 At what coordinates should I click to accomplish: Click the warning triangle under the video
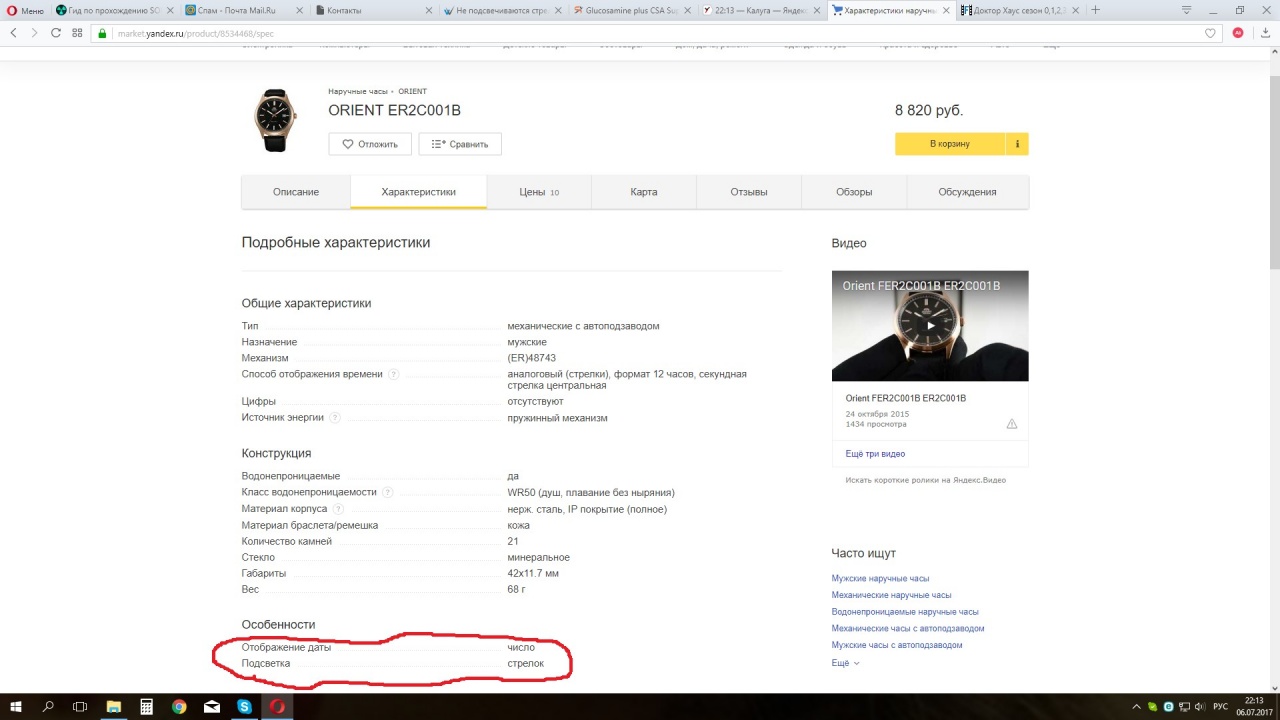[1011, 424]
